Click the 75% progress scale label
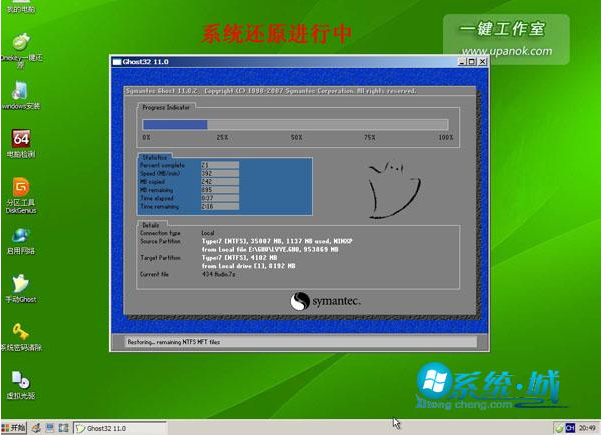Viewport: 601px width, 436px height. click(x=370, y=137)
